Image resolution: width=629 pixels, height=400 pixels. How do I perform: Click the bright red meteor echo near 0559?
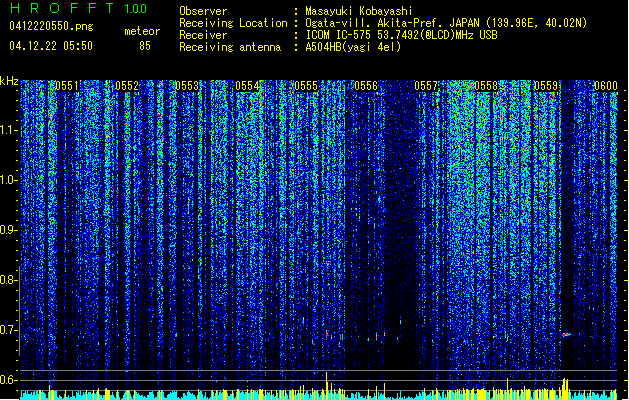(x=566, y=335)
